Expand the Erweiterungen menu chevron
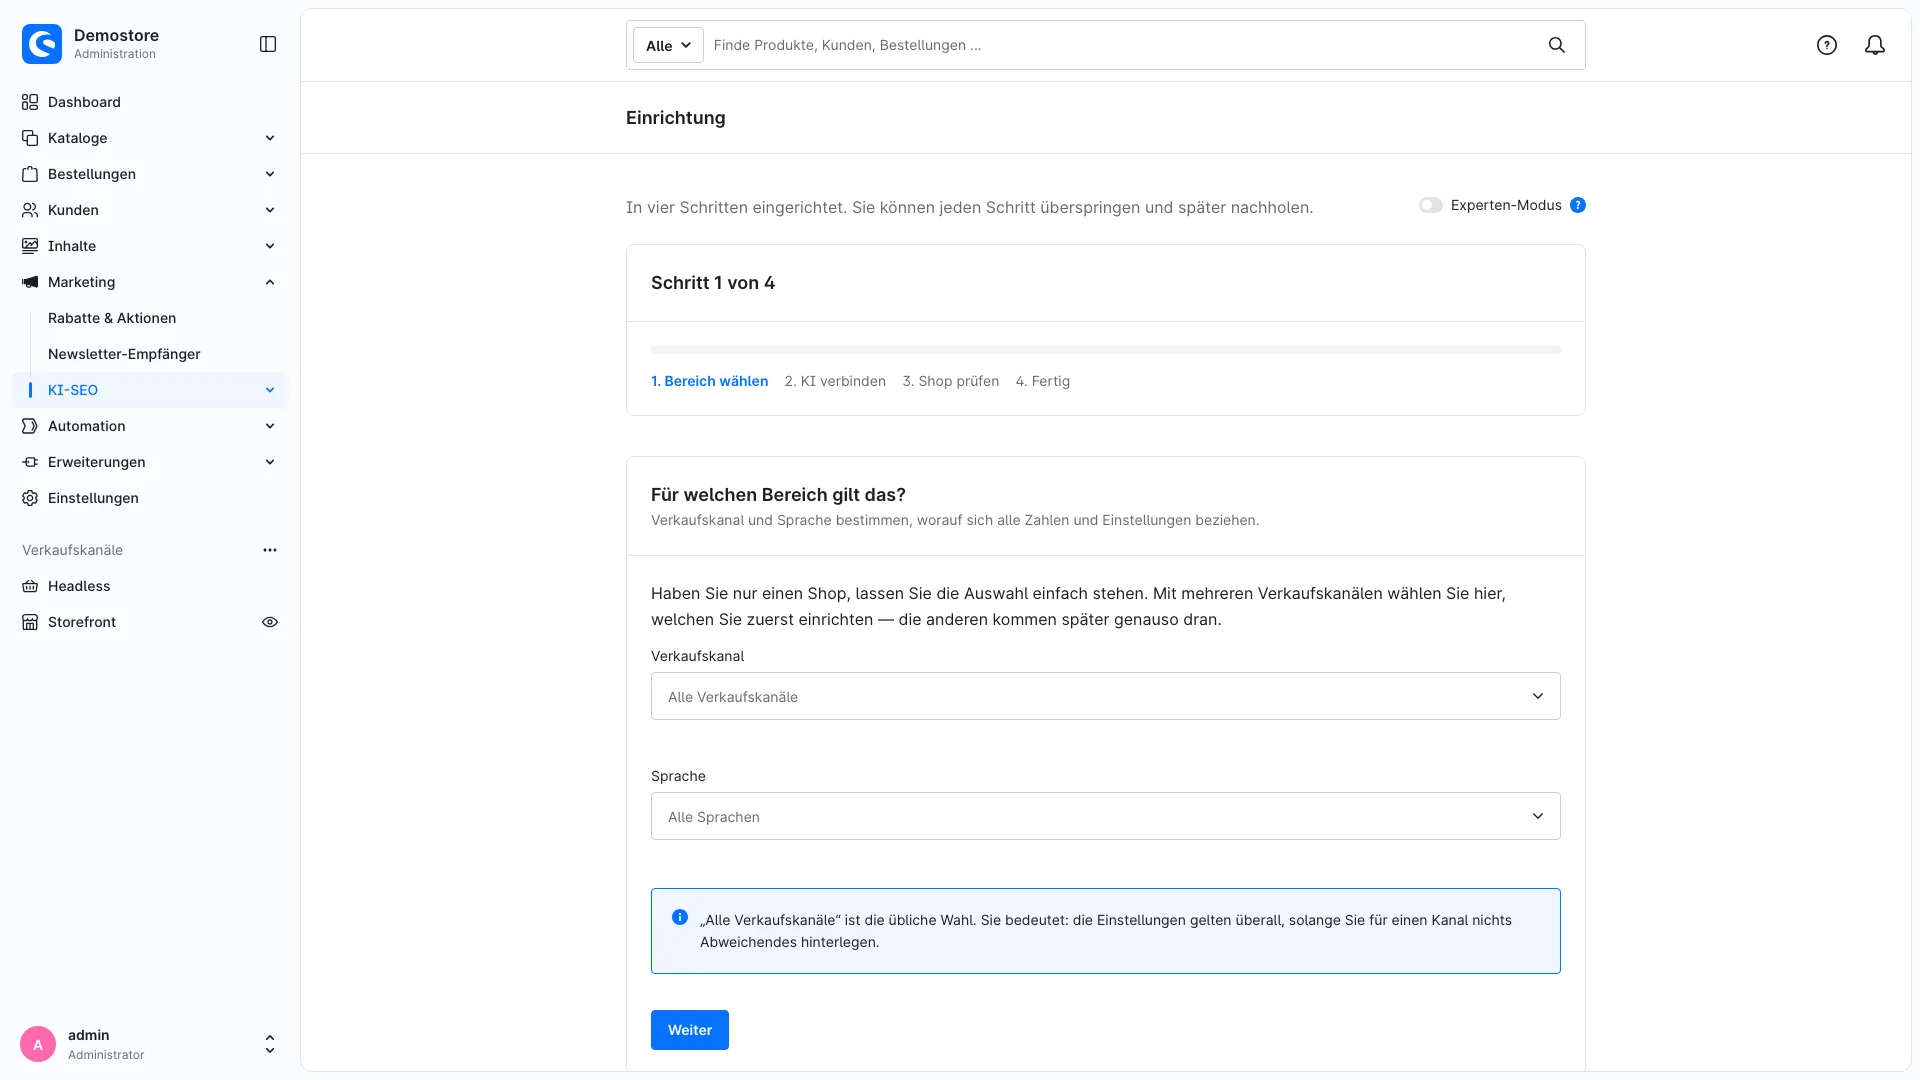 click(270, 462)
